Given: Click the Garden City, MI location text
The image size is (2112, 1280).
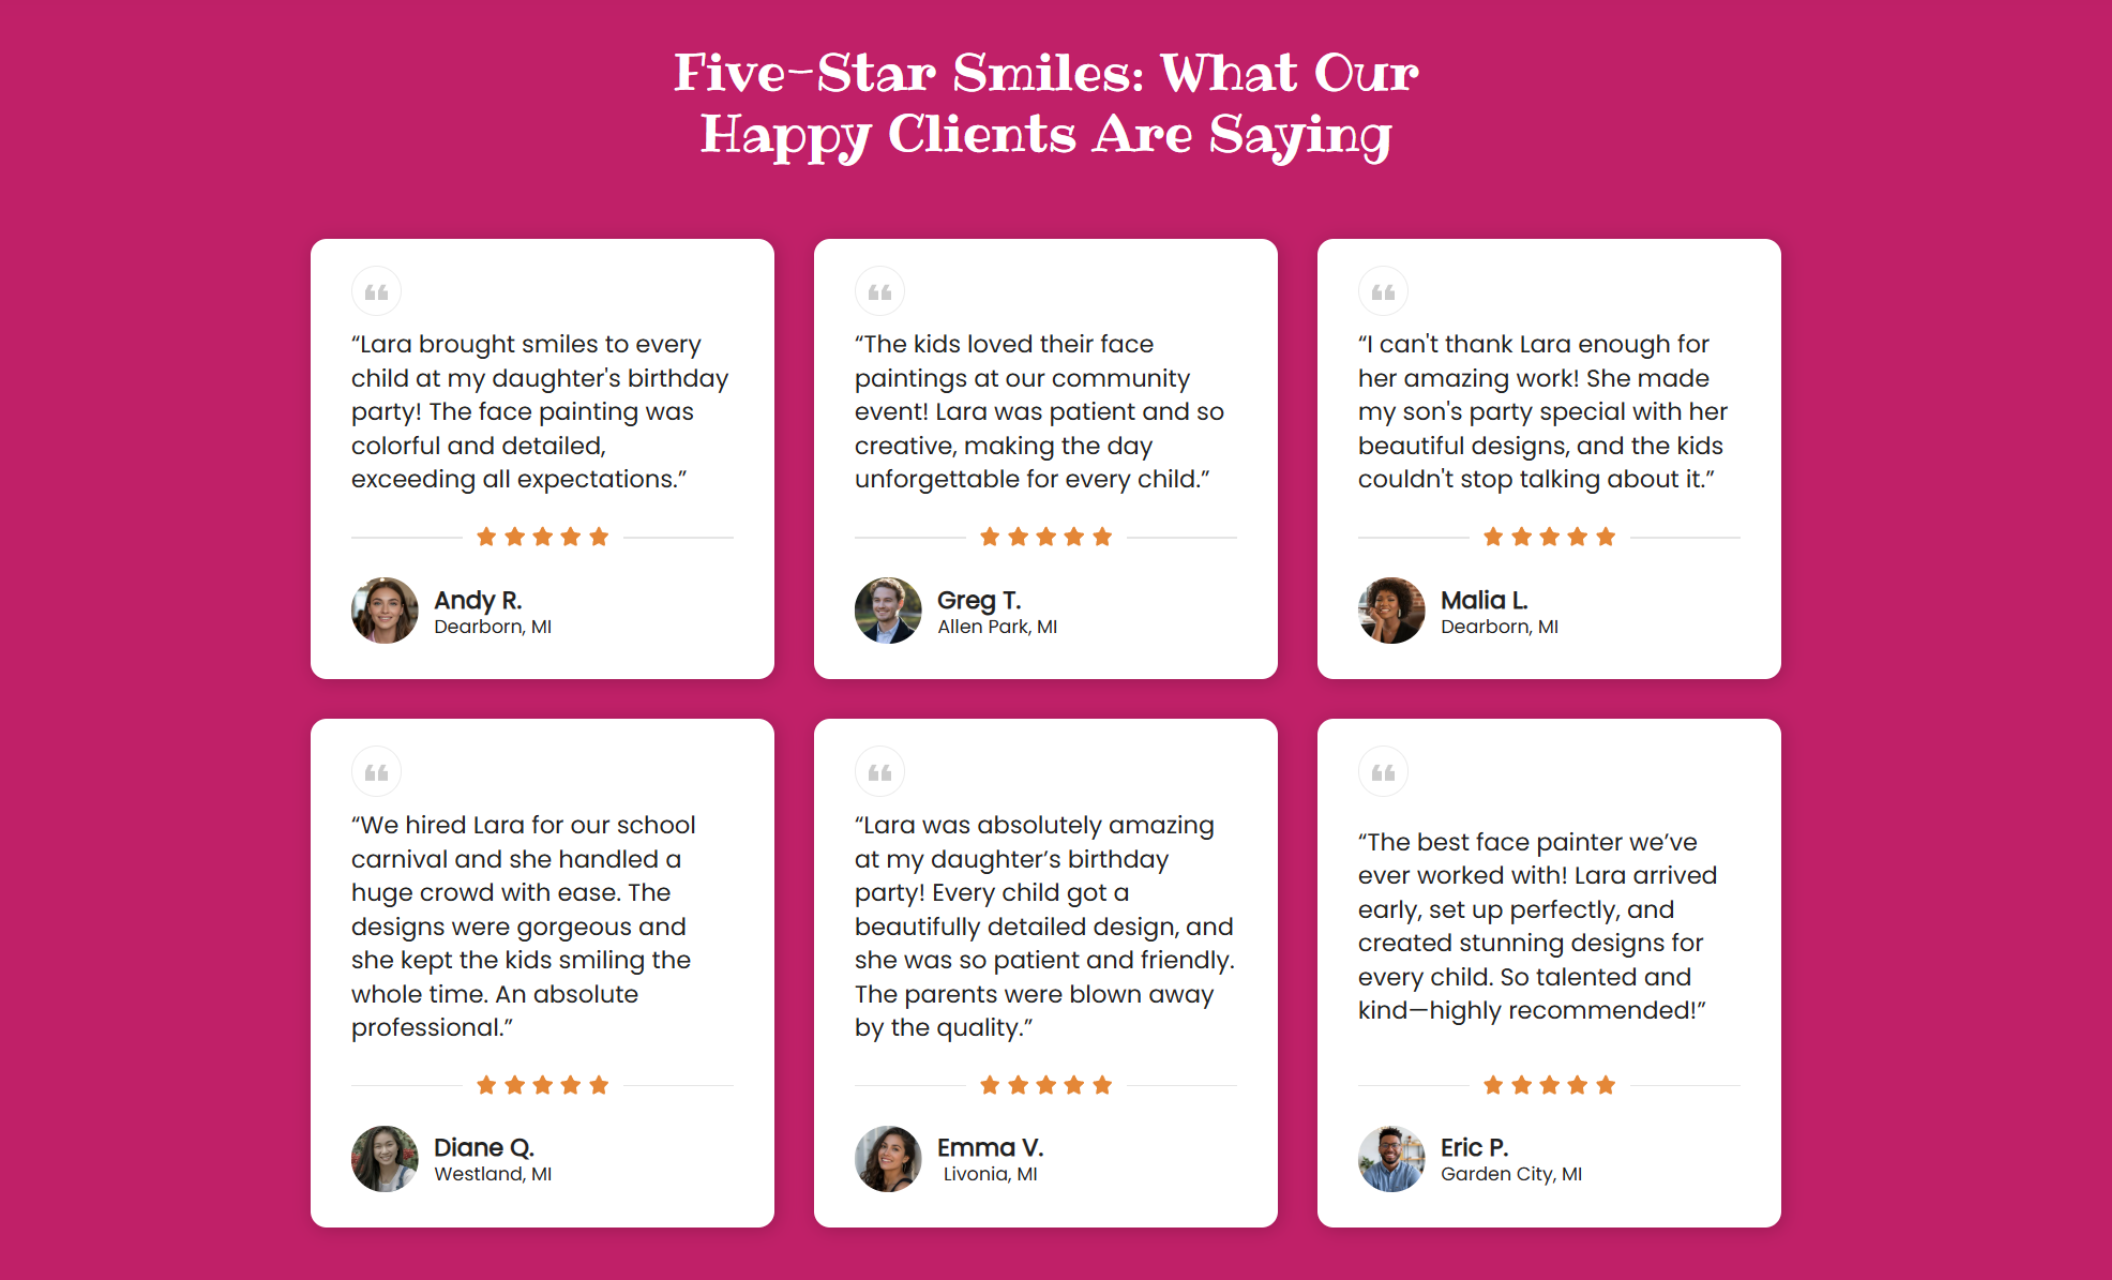Looking at the screenshot, I should (x=1511, y=1174).
